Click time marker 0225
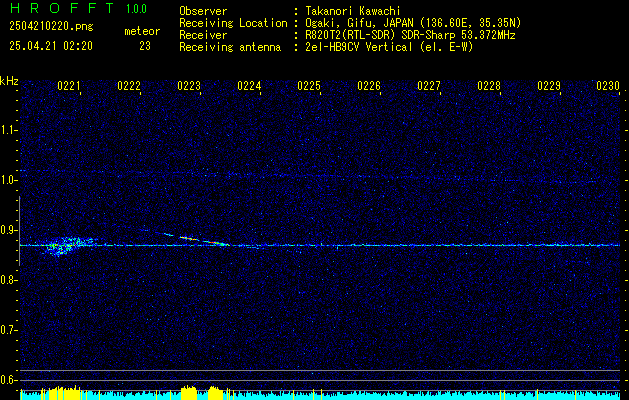The image size is (629, 400). click(x=309, y=86)
